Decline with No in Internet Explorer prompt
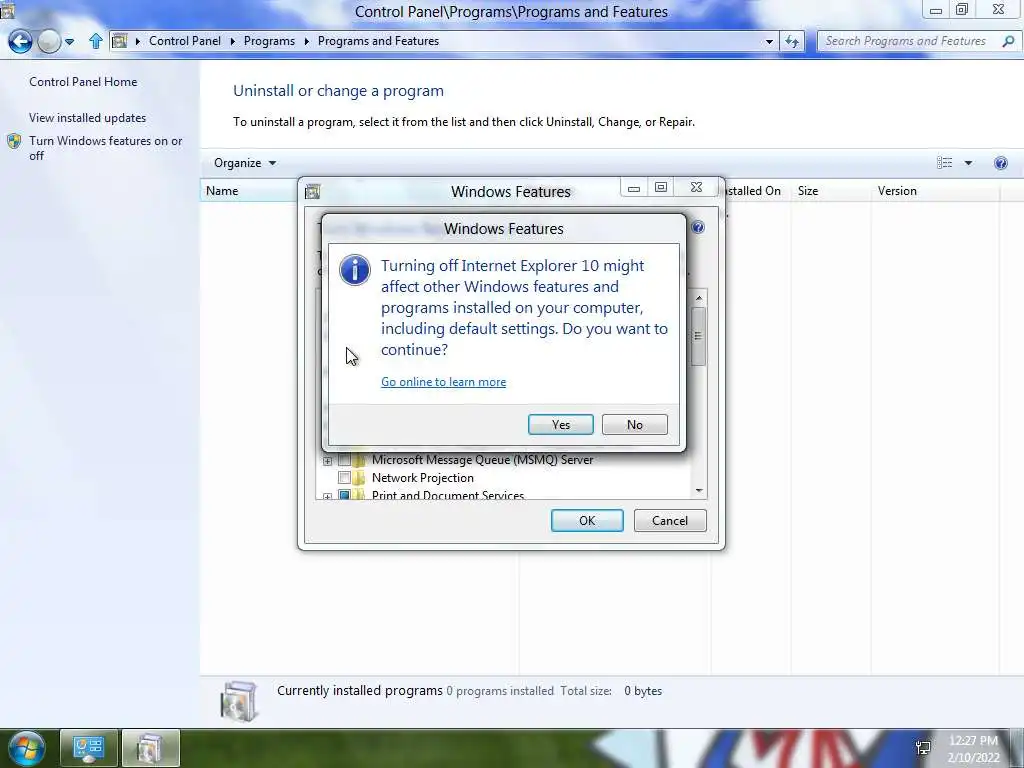 (x=634, y=424)
